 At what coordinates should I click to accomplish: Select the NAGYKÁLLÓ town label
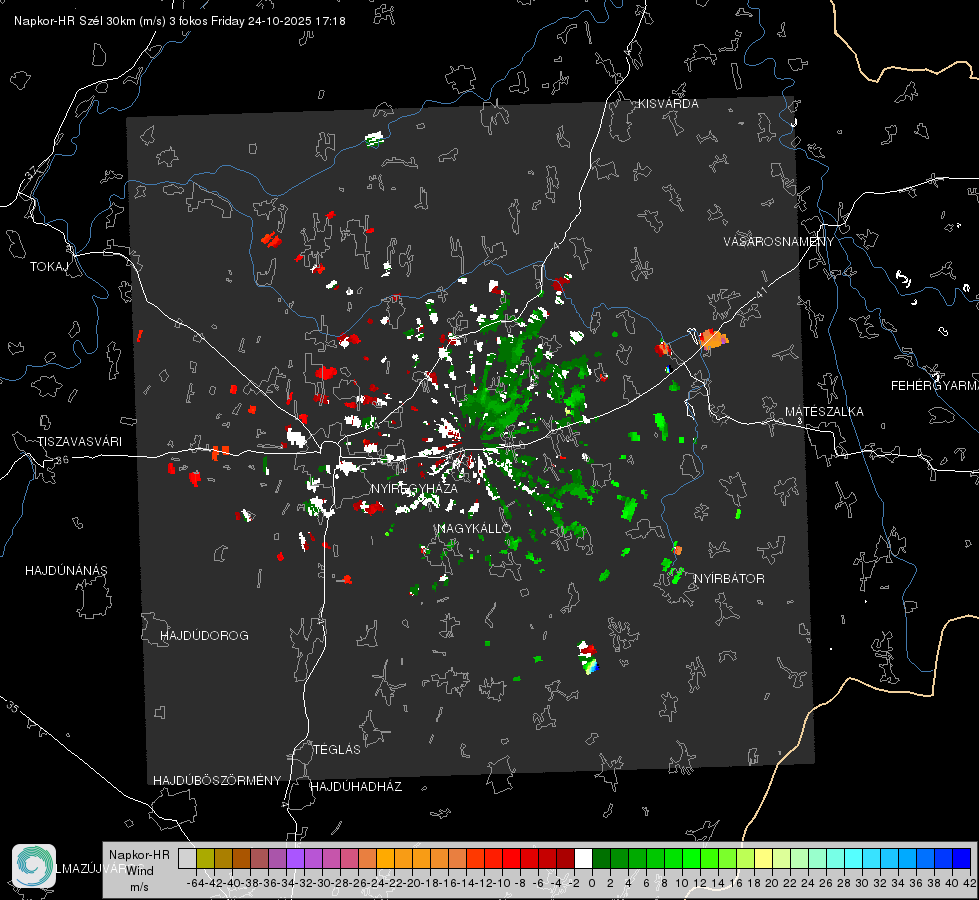[474, 528]
